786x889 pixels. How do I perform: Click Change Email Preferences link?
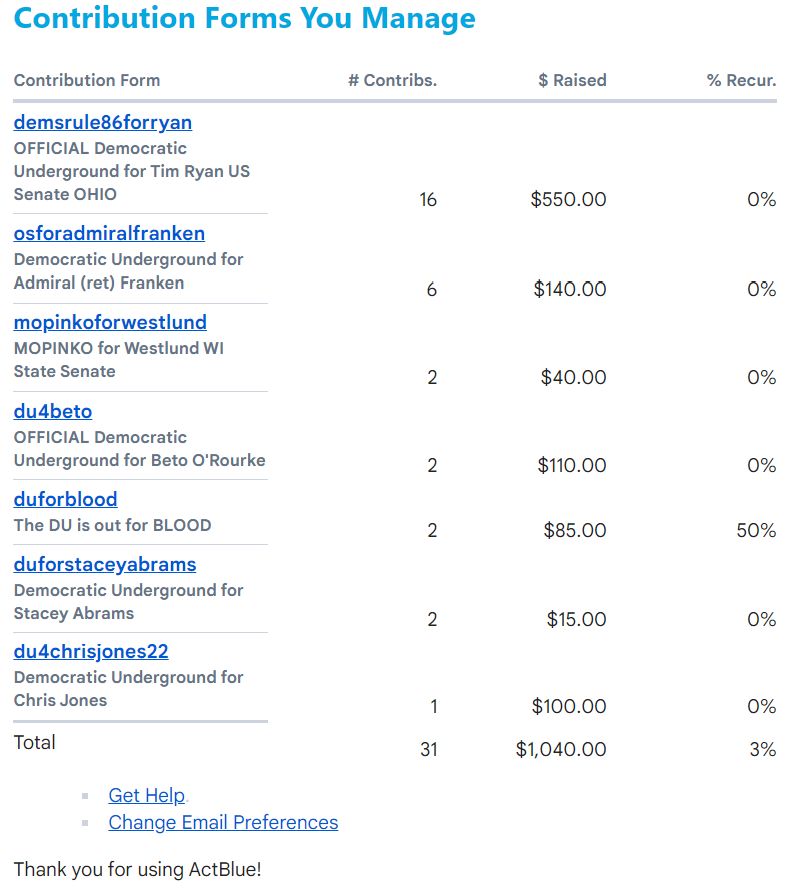(223, 823)
